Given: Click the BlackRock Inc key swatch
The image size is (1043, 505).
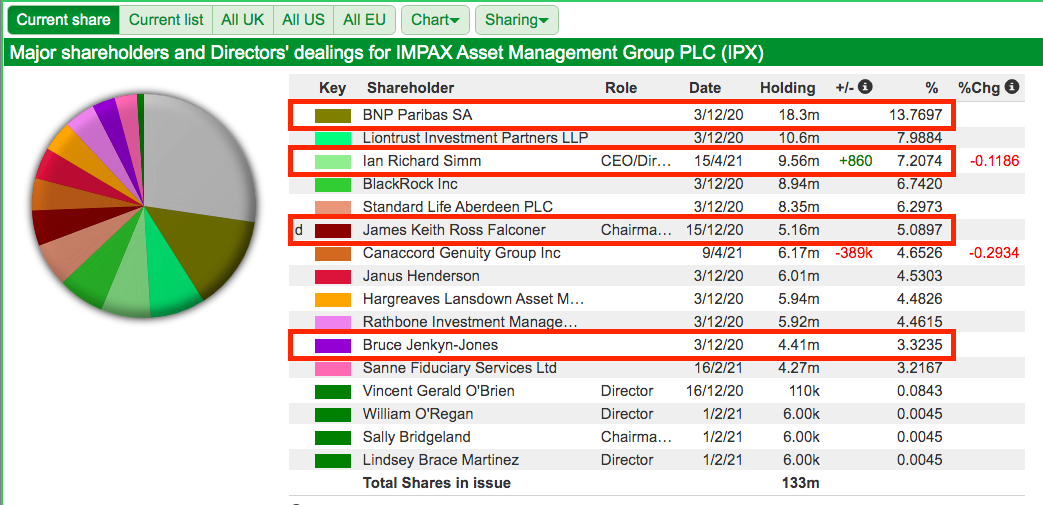Looking at the screenshot, I should pos(333,184).
